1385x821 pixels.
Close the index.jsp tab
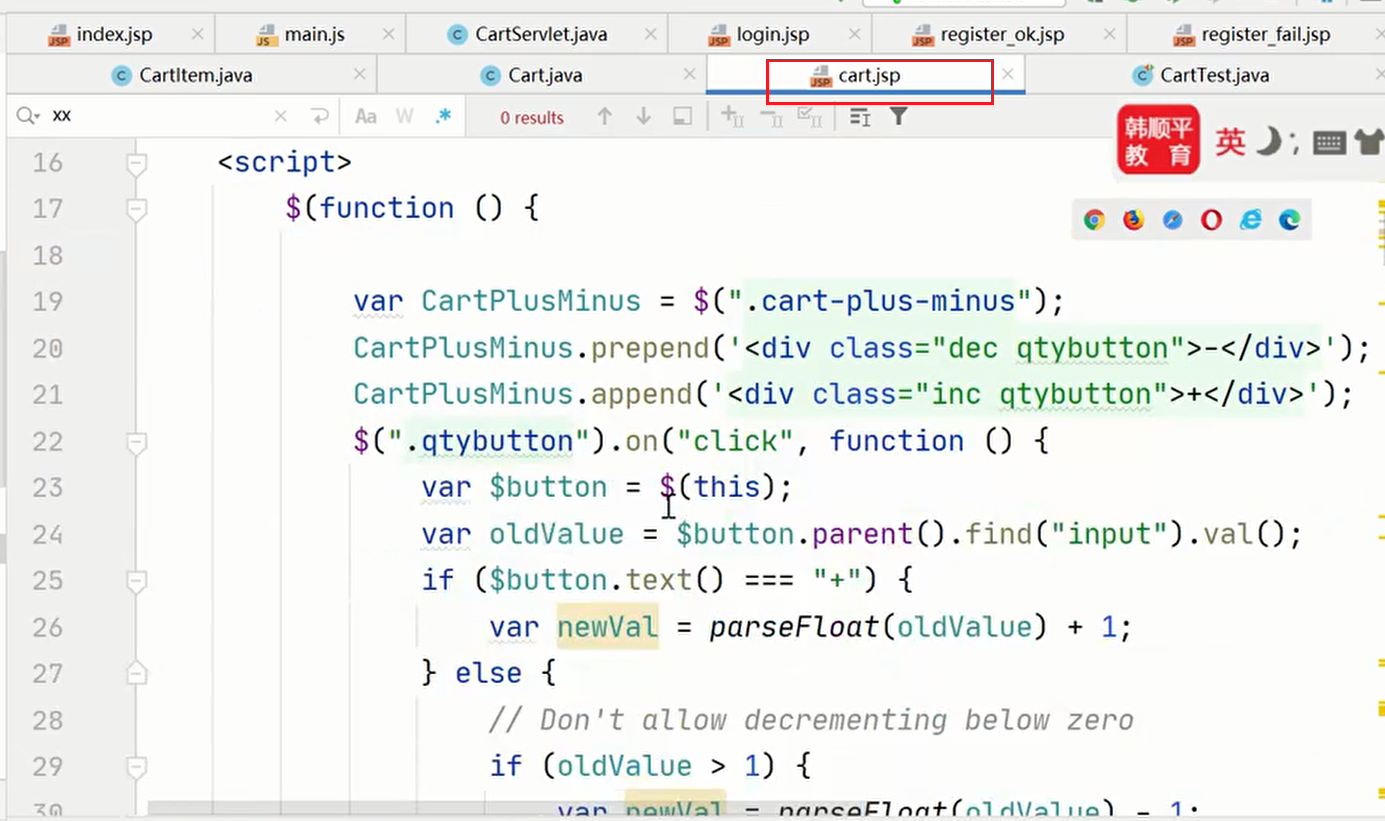[x=197, y=34]
